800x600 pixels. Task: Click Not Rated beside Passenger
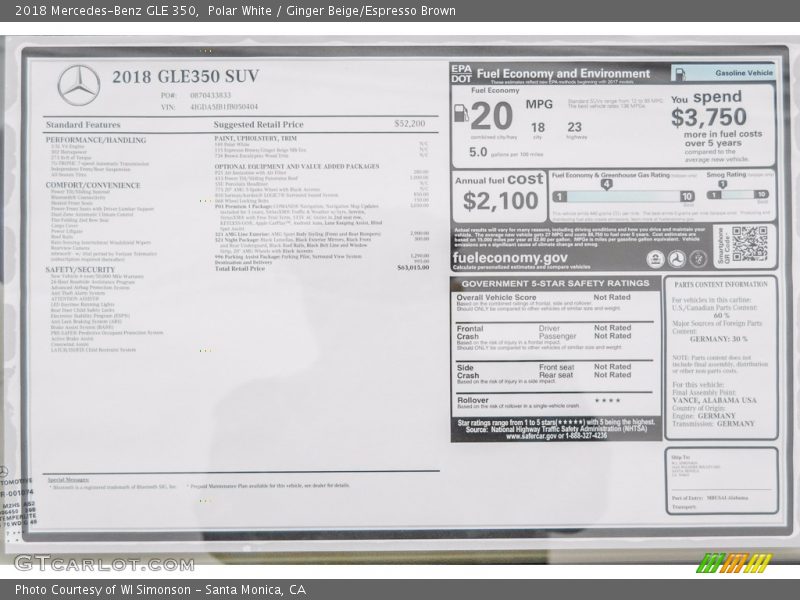pos(612,336)
